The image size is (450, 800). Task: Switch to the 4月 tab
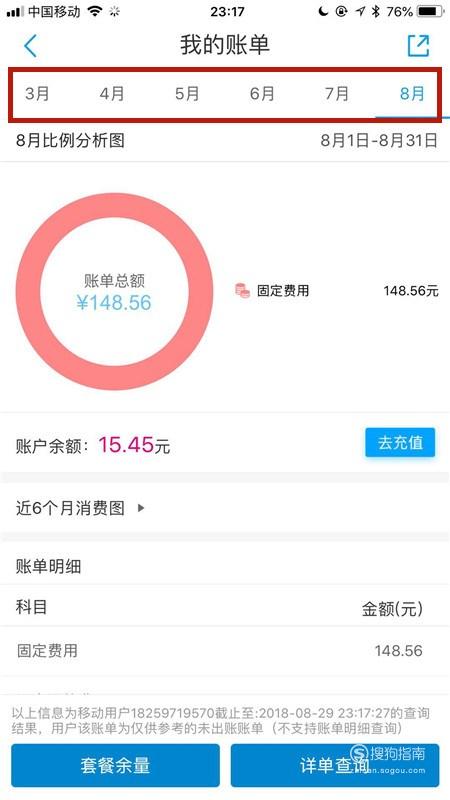[x=112, y=94]
